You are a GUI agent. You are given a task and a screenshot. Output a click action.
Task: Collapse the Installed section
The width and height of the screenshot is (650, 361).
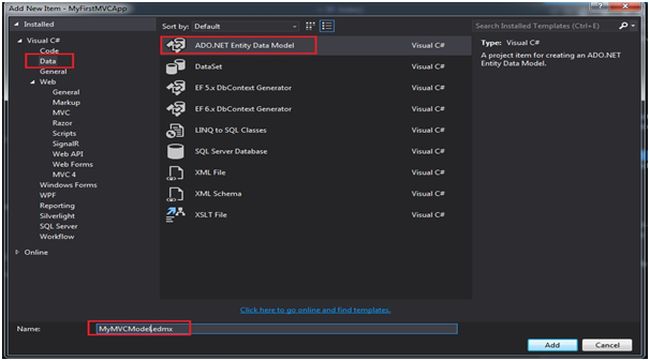click(x=17, y=24)
